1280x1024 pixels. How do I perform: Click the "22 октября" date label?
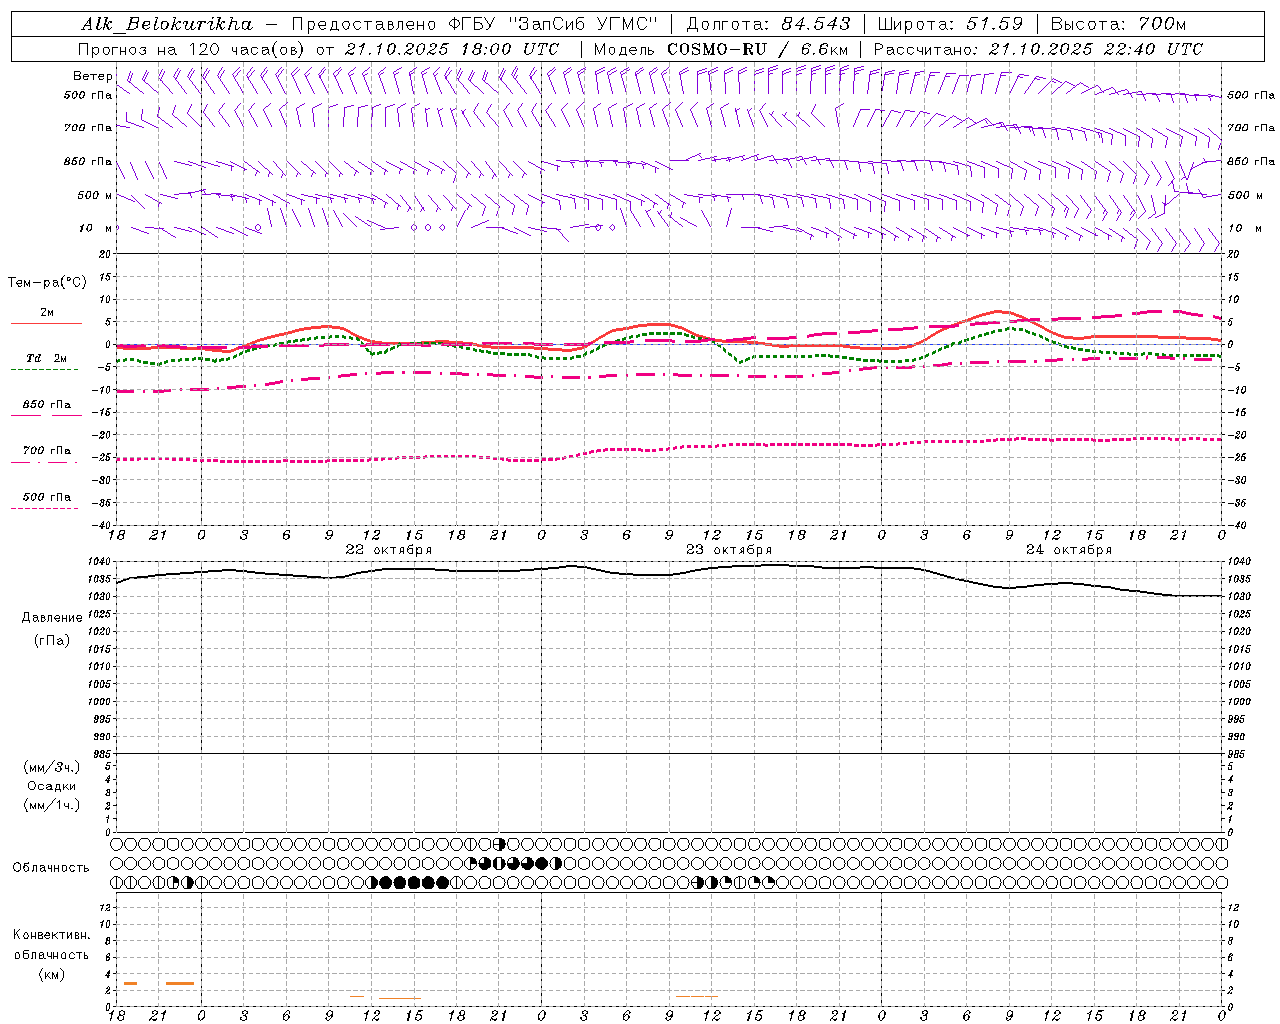coord(389,550)
